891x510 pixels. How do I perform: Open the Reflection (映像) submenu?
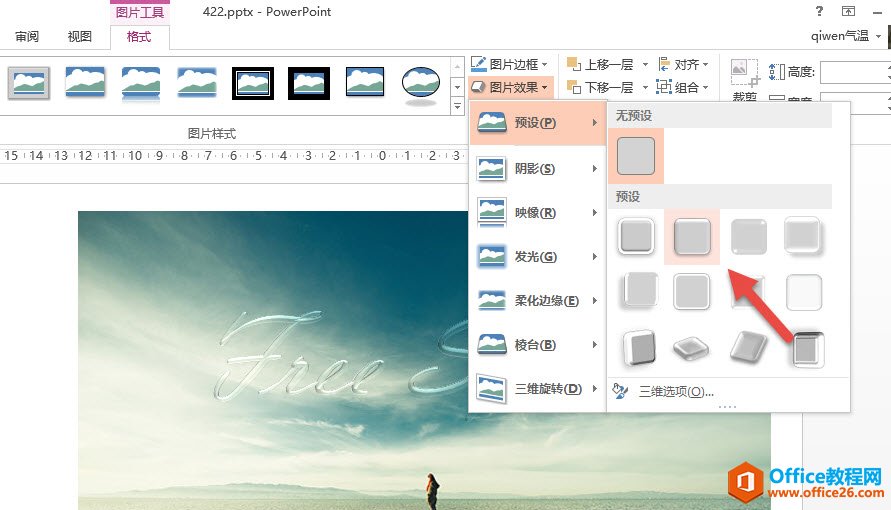tap(537, 212)
